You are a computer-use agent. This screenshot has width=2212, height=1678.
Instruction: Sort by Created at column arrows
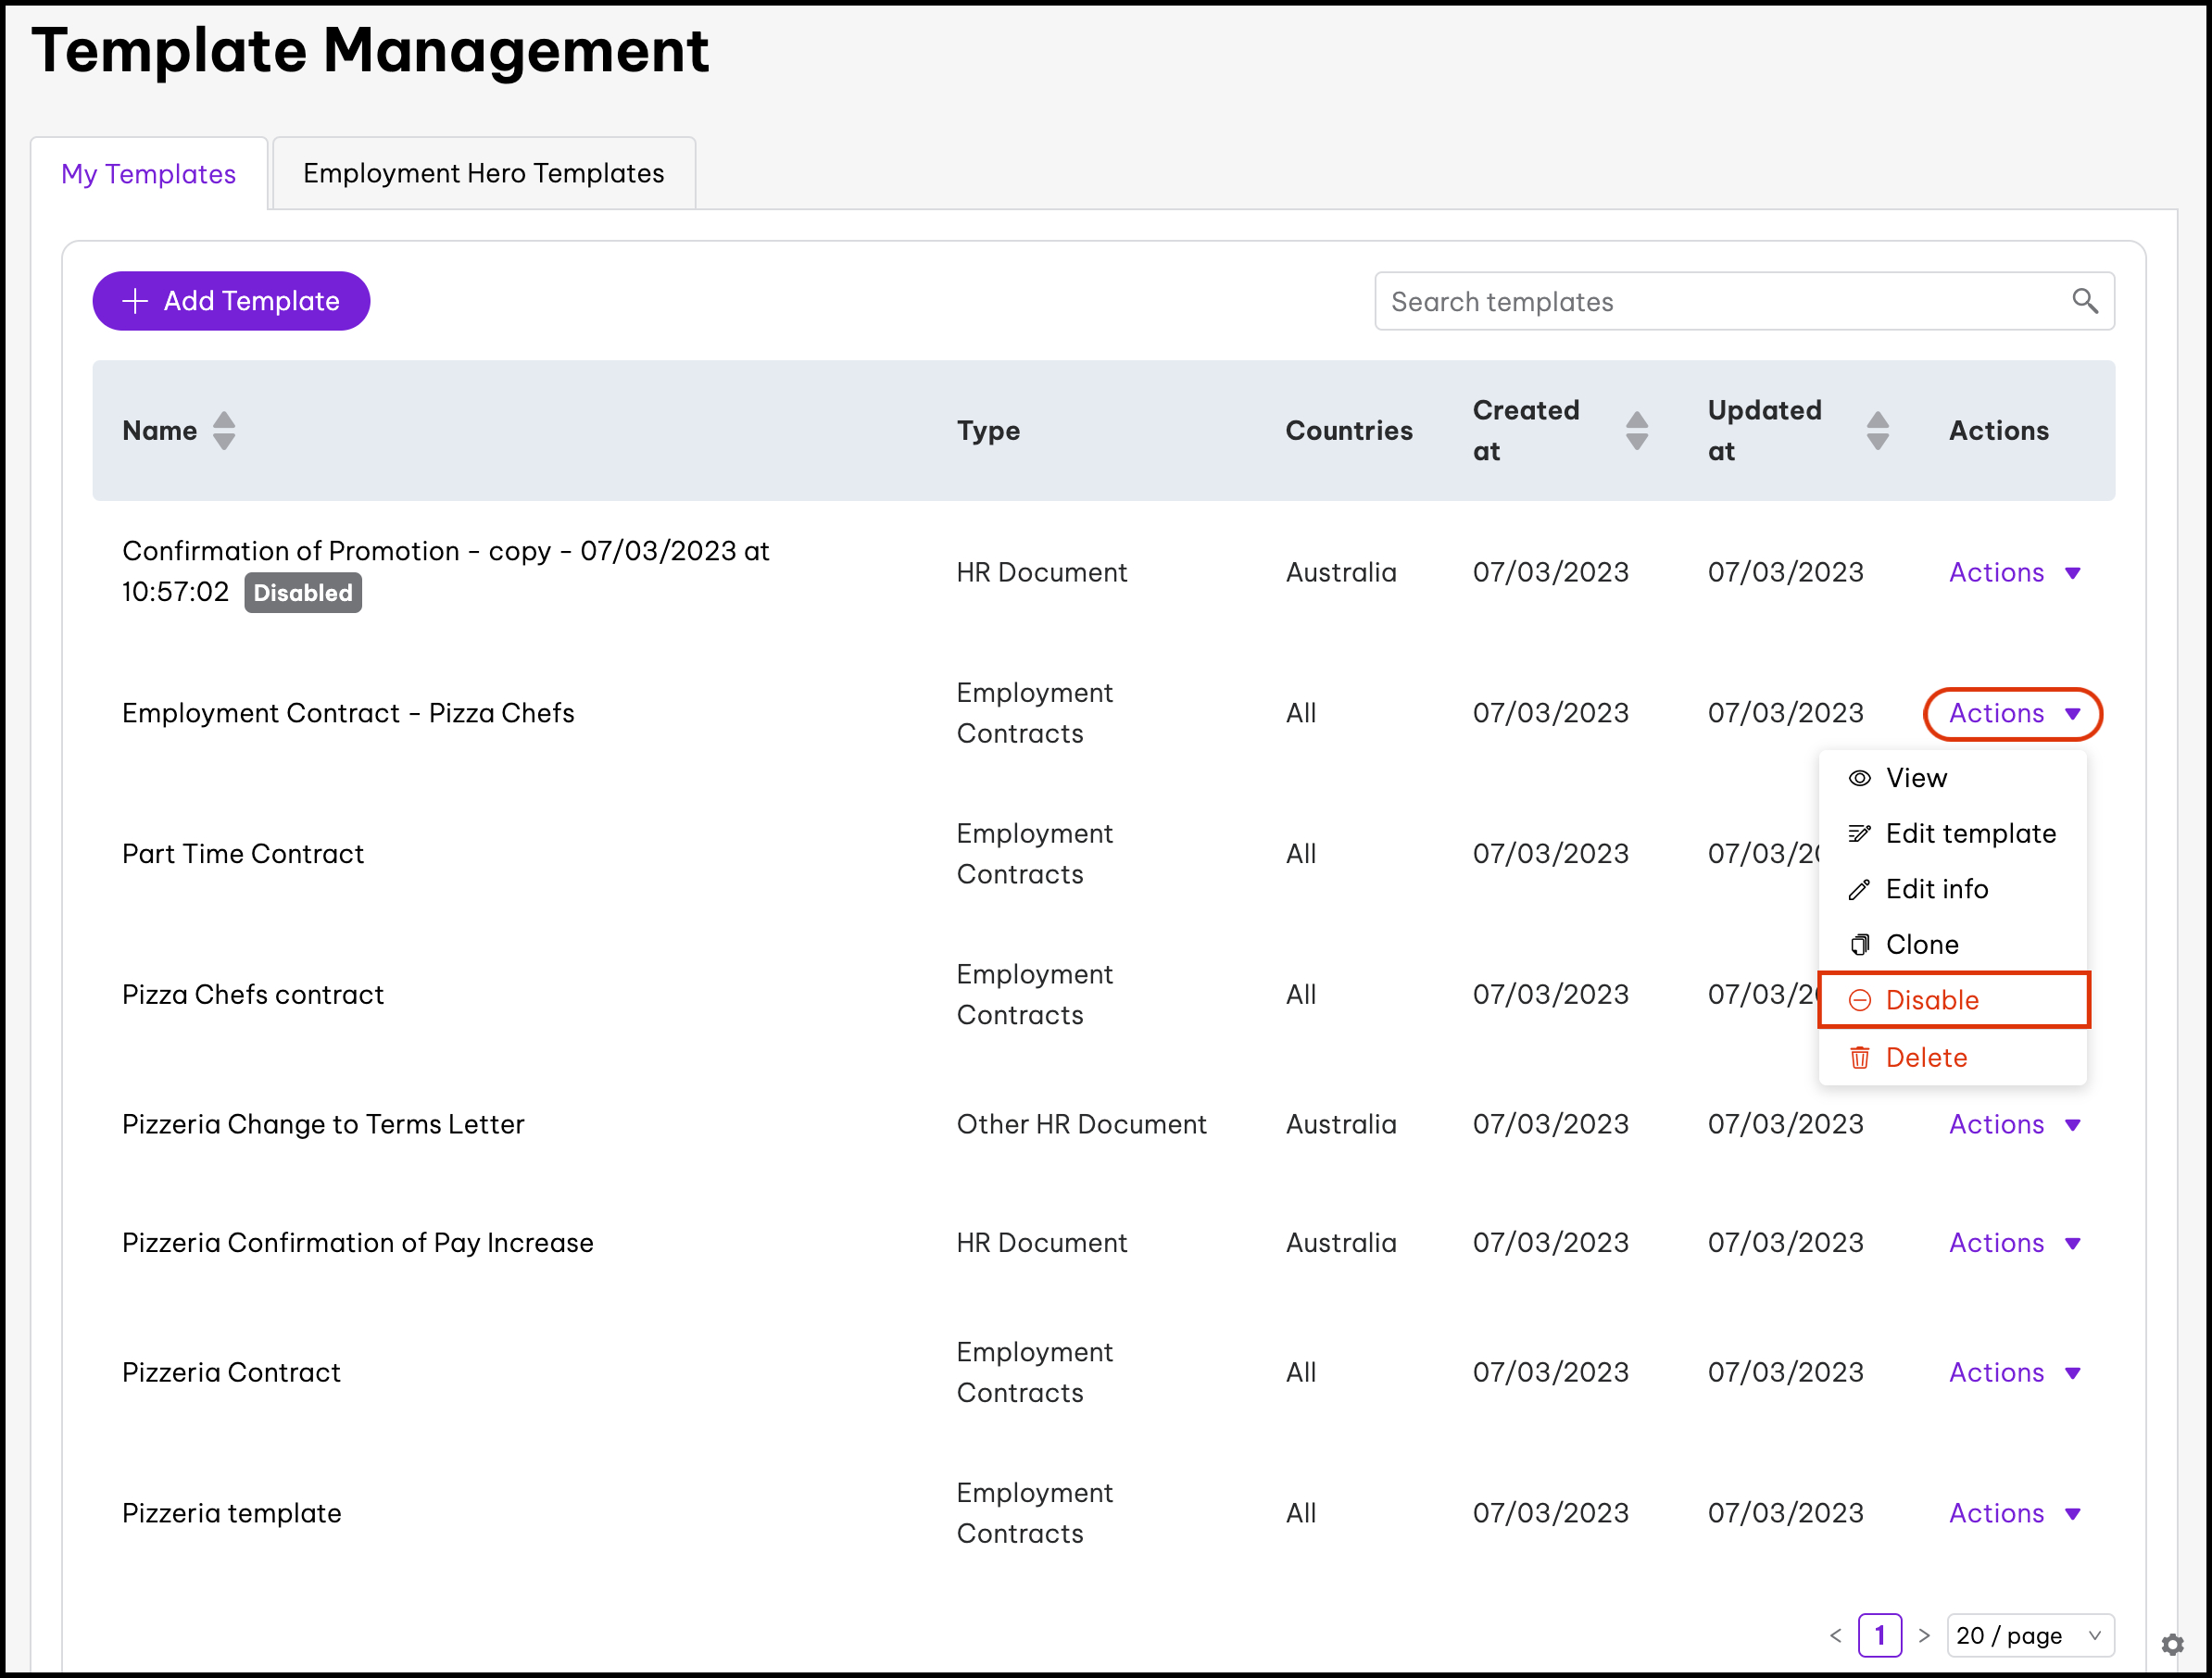pos(1636,431)
